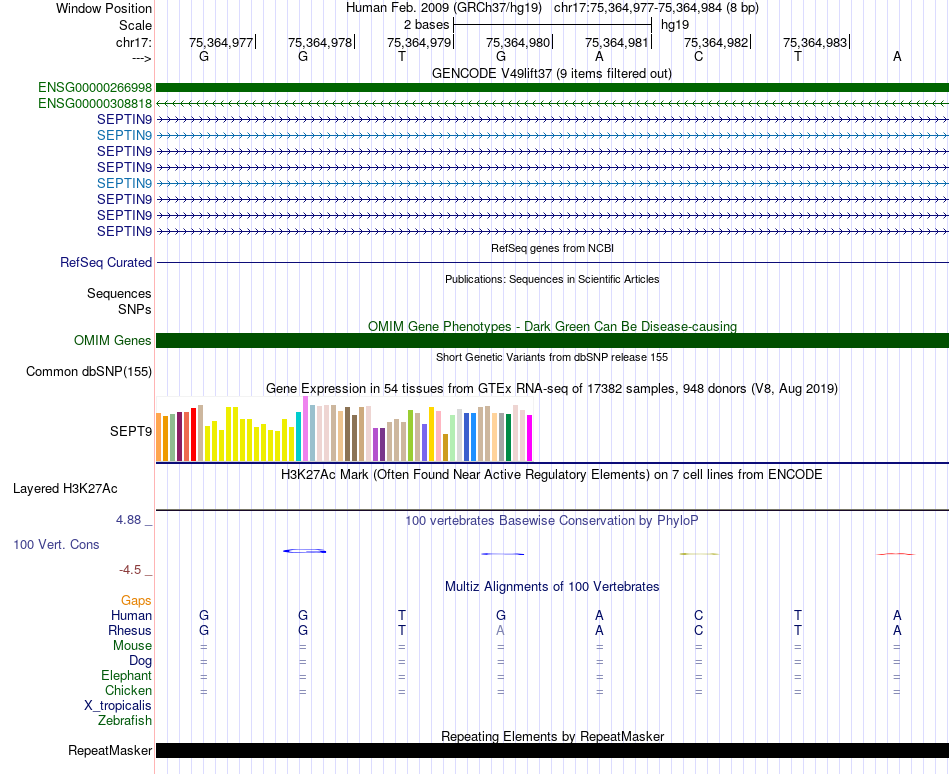Click the C base in the Human row
The width and height of the screenshot is (950, 774).
pyautogui.click(x=699, y=615)
